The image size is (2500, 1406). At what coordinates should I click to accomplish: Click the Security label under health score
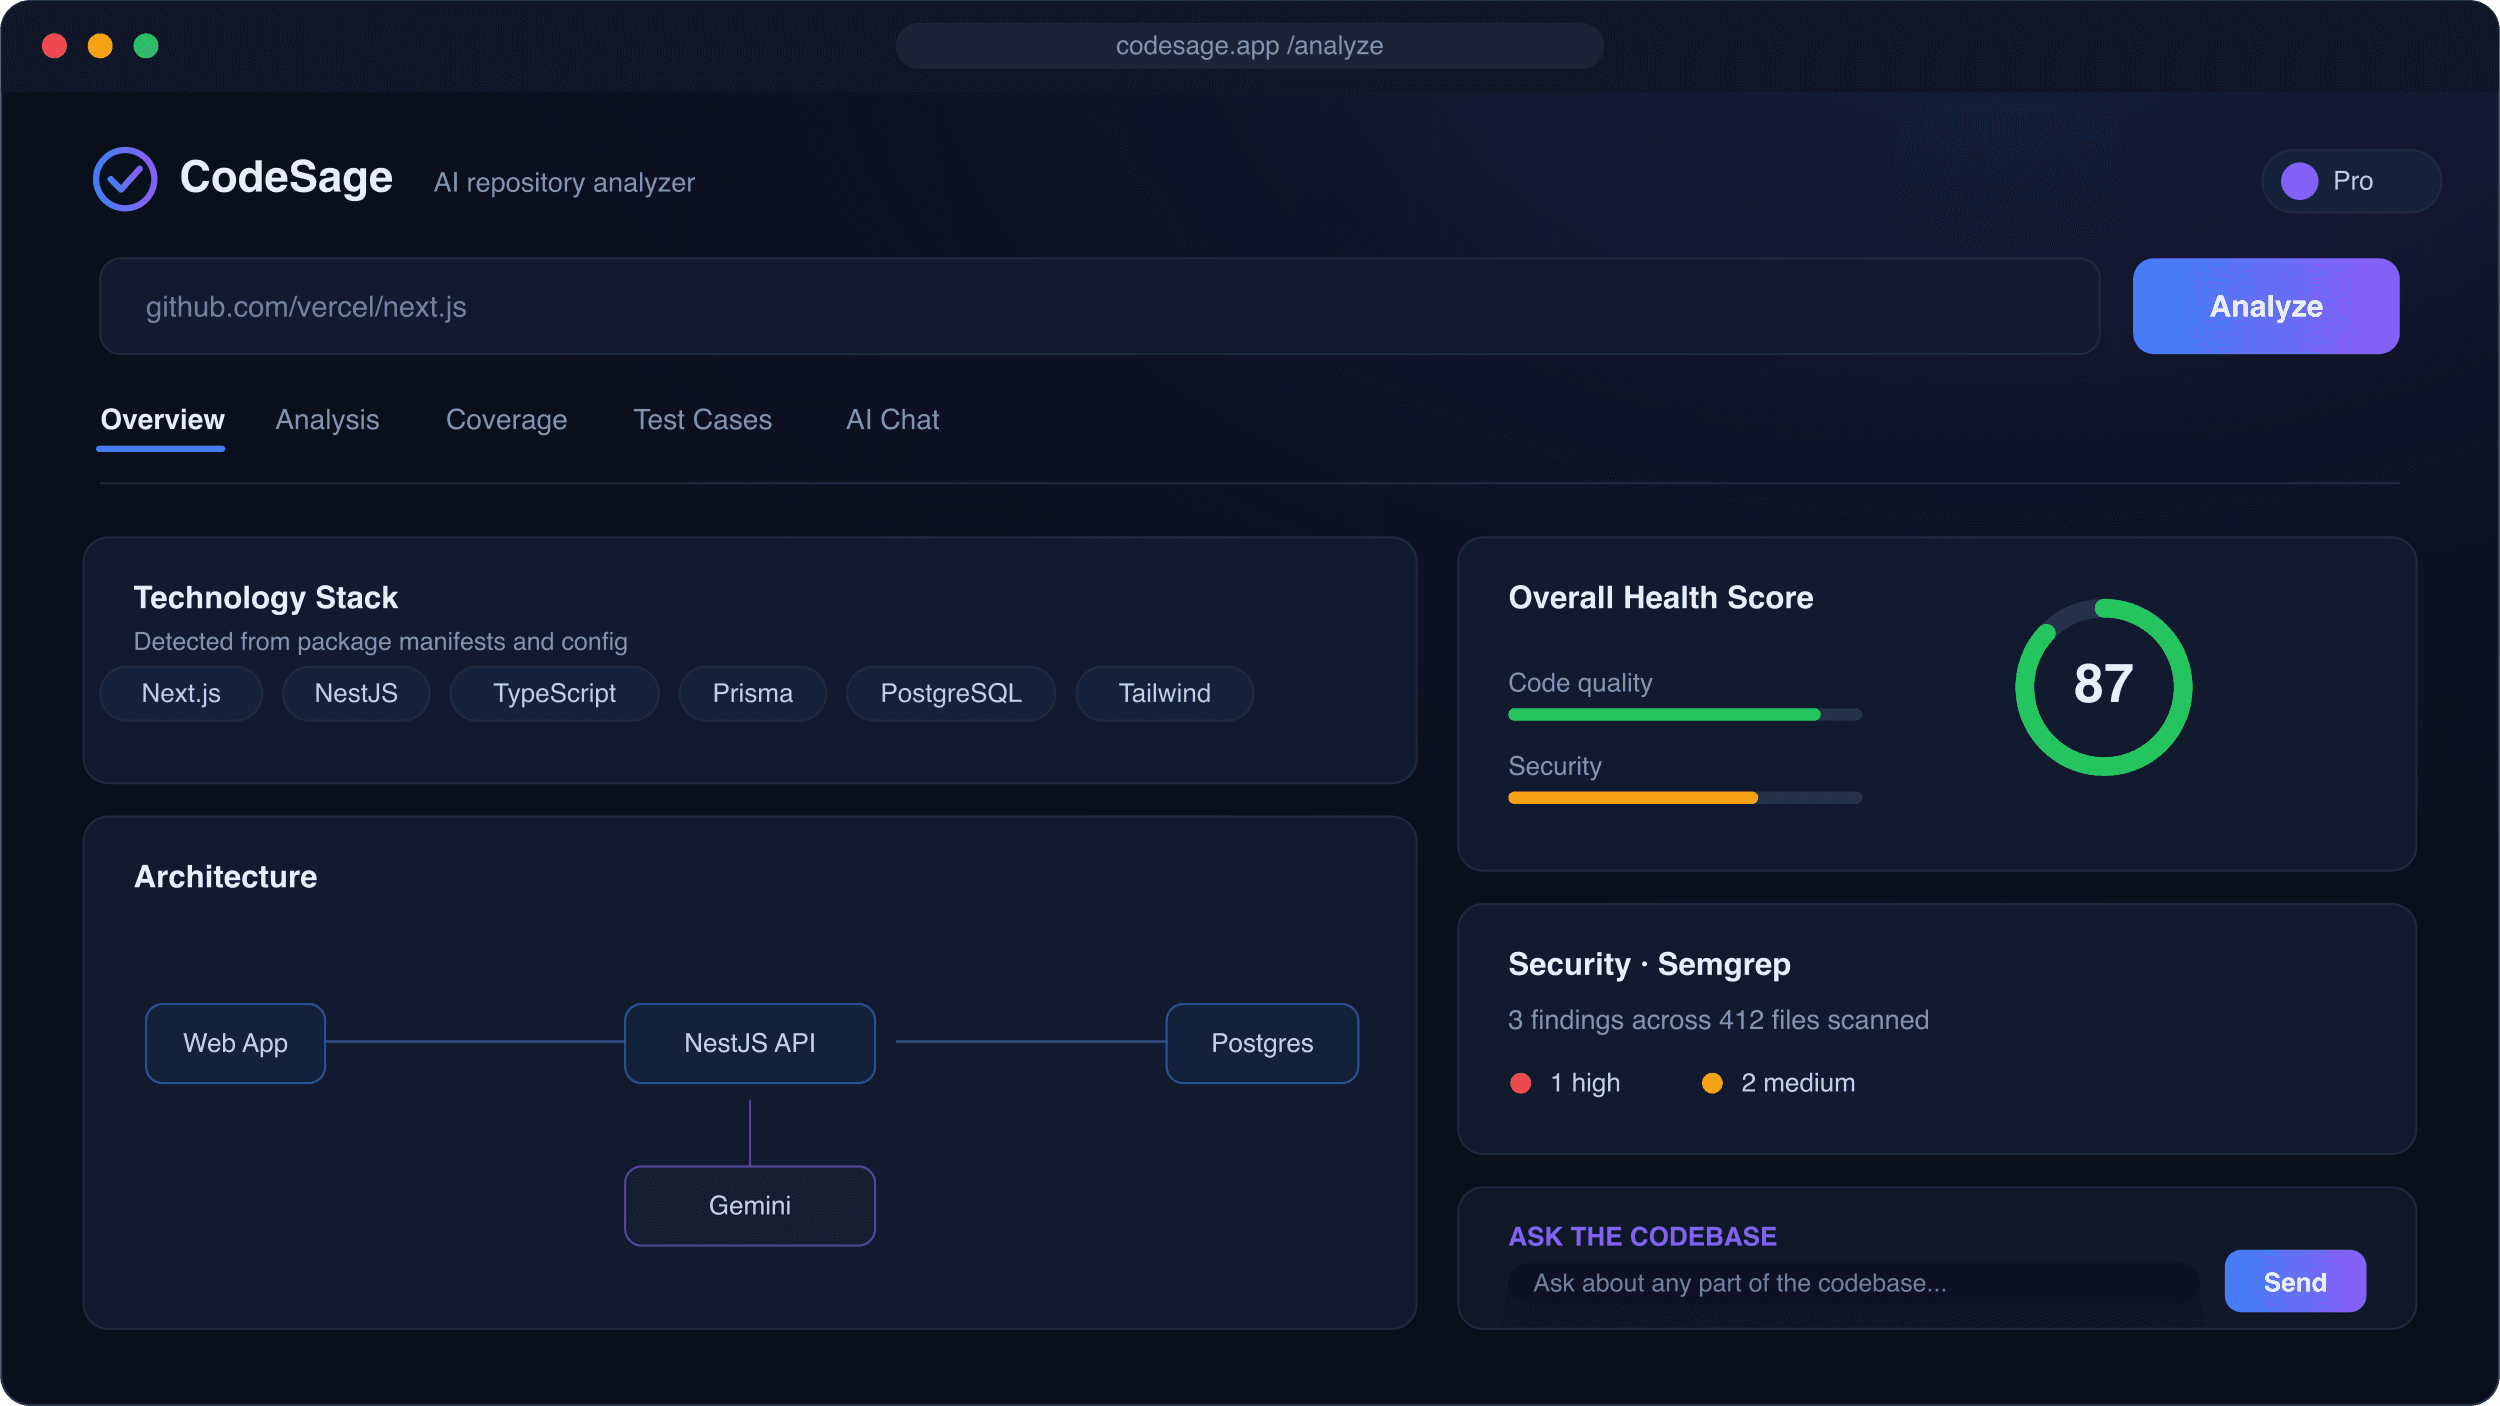point(1555,766)
